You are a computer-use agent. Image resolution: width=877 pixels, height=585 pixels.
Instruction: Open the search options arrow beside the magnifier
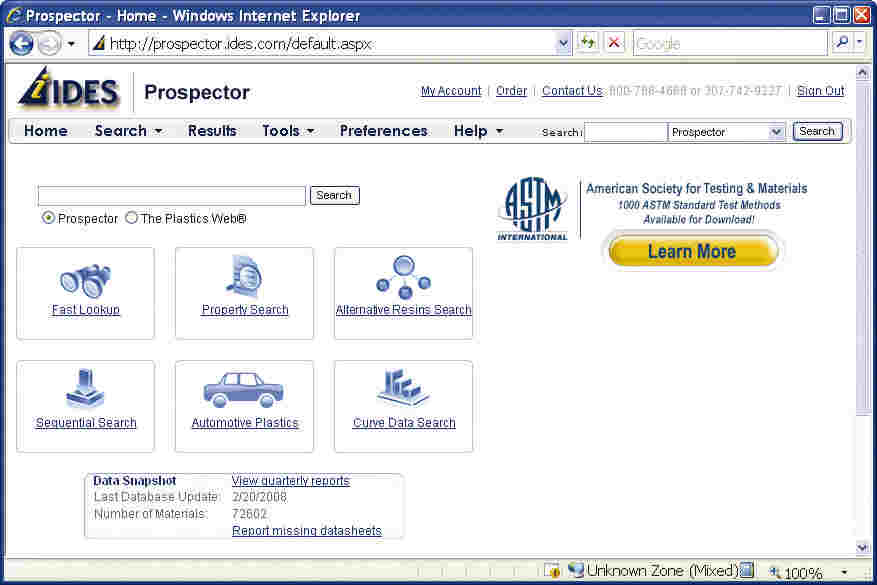860,43
